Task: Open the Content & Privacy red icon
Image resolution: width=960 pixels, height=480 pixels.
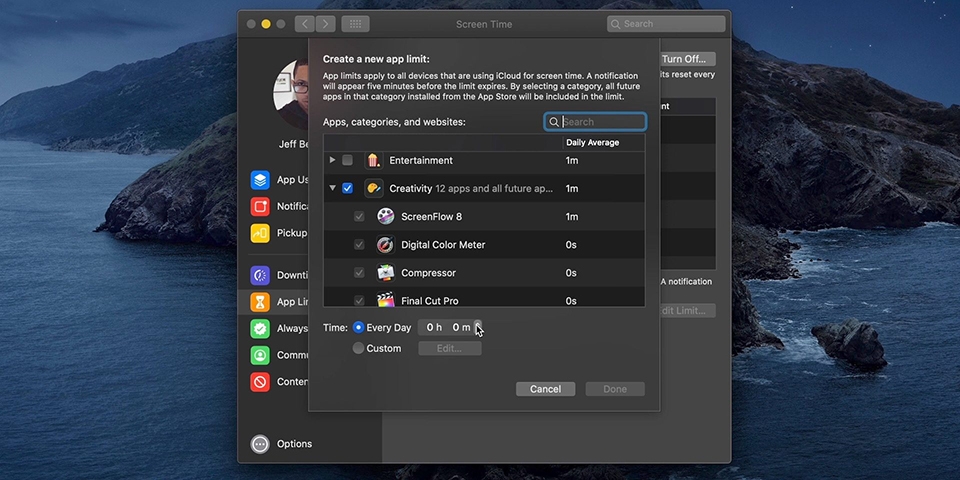Action: pos(260,381)
